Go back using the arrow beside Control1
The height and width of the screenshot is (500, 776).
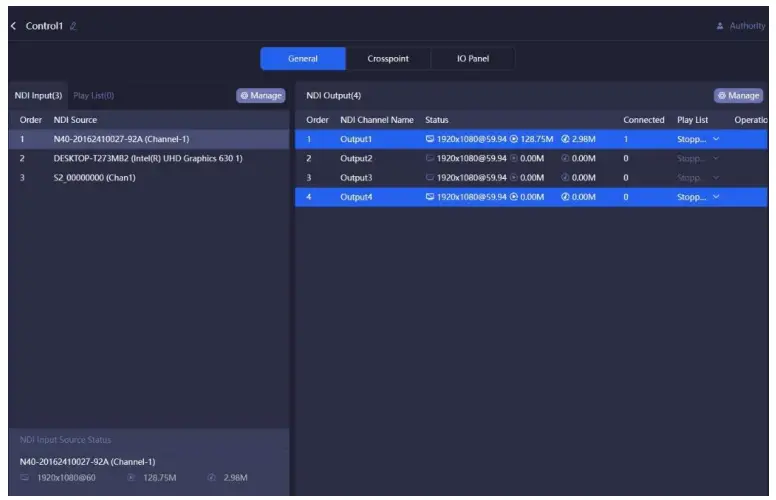click(13, 26)
